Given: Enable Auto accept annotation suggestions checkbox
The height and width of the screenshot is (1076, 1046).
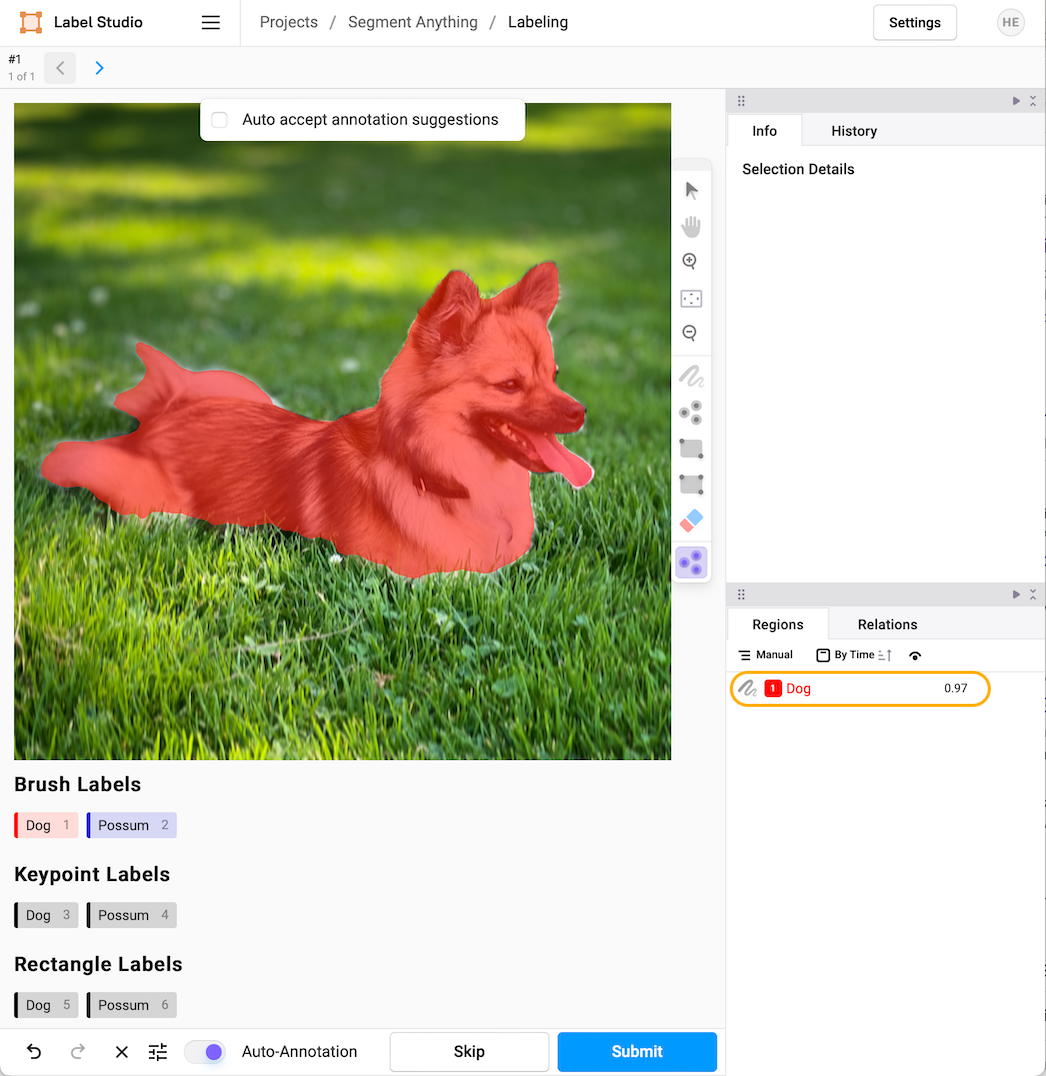Looking at the screenshot, I should [220, 120].
